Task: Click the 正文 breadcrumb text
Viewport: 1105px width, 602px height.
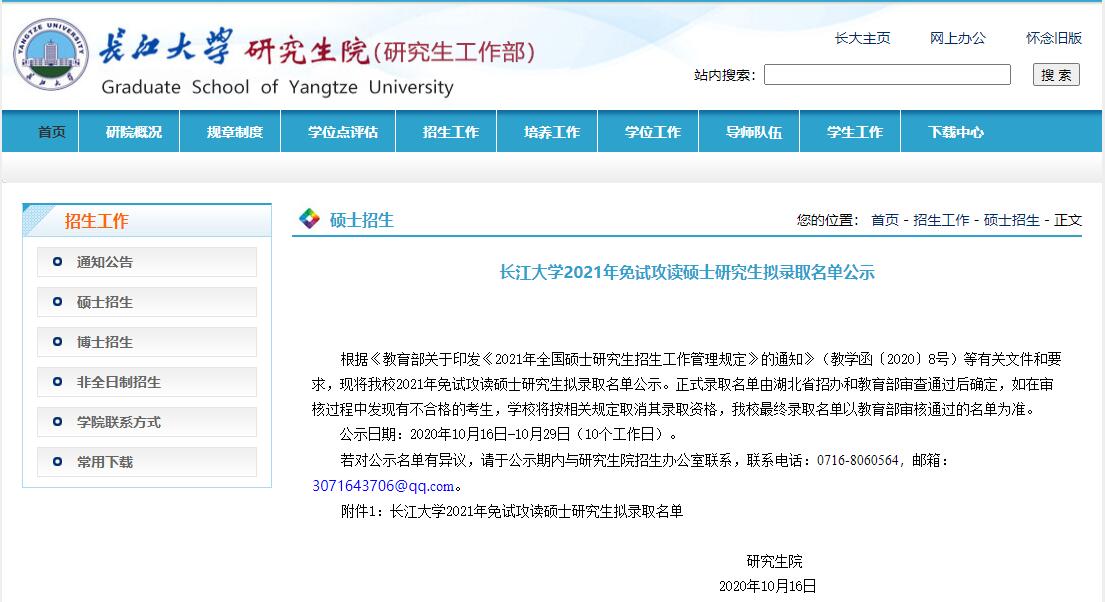Action: tap(1068, 220)
